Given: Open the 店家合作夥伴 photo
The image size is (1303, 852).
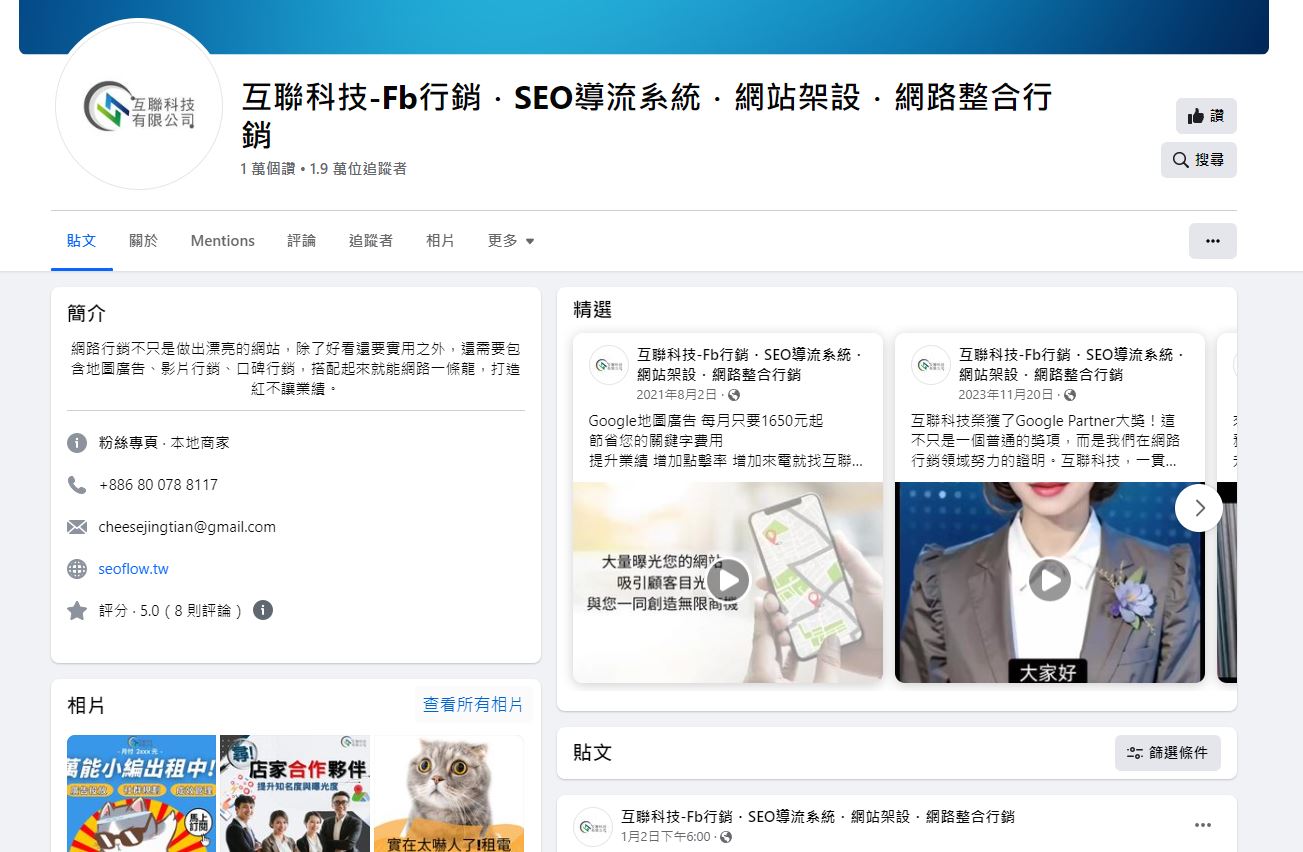Looking at the screenshot, I should pos(295,793).
